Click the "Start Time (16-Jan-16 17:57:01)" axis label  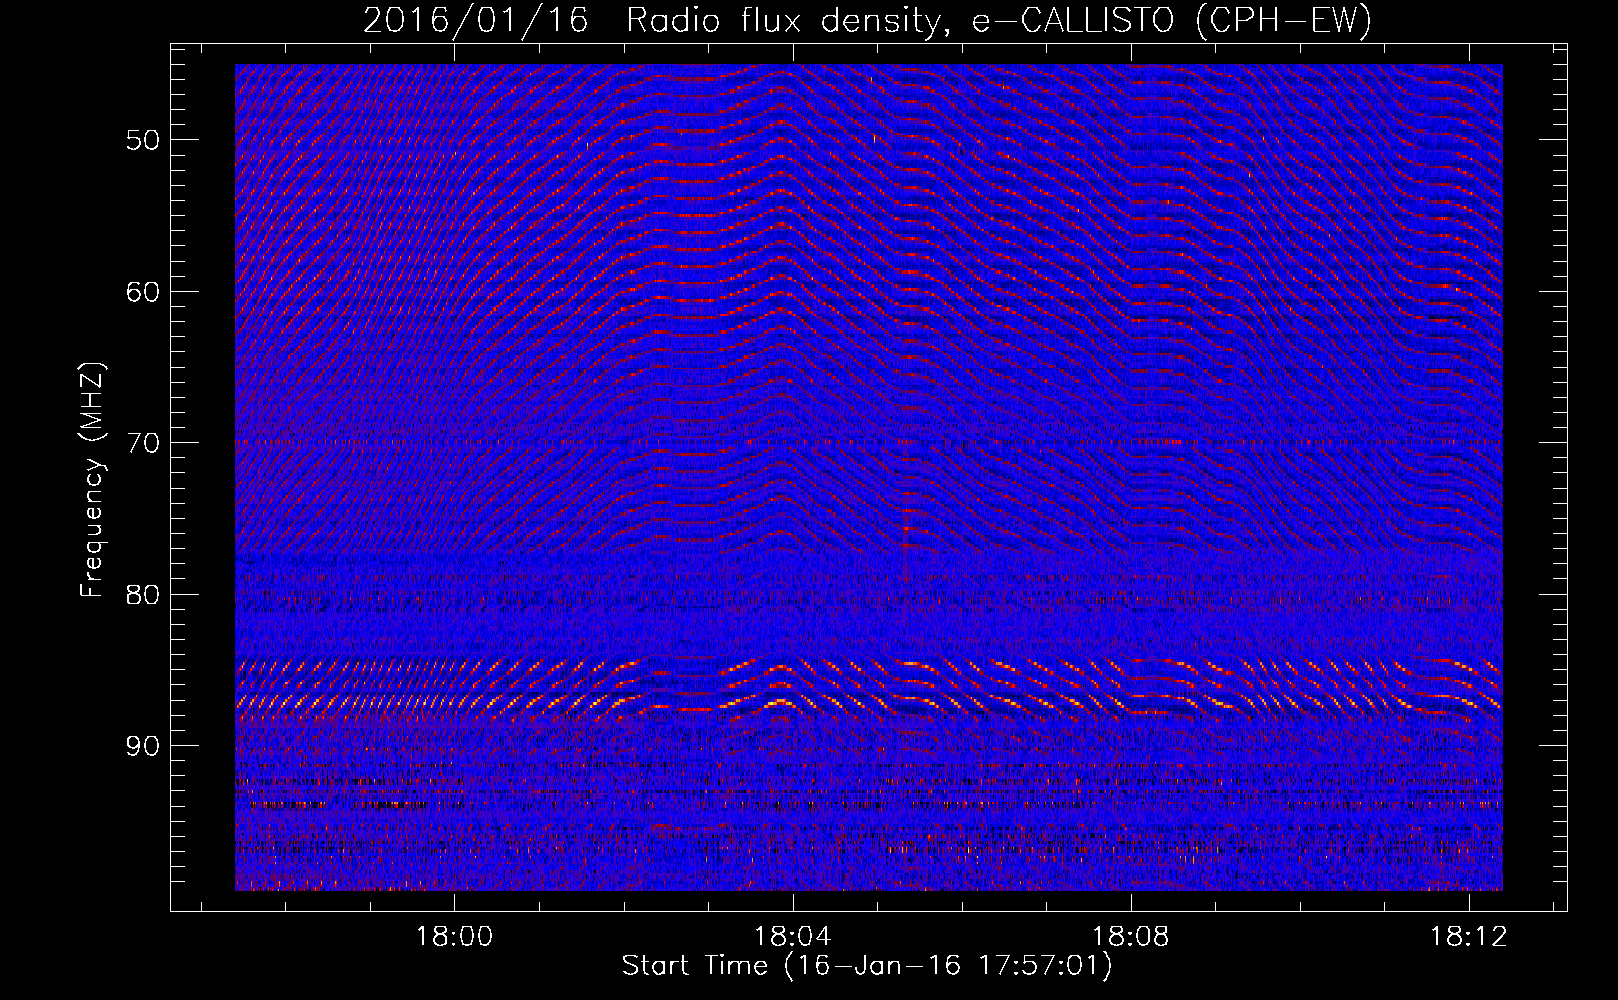coord(867,966)
